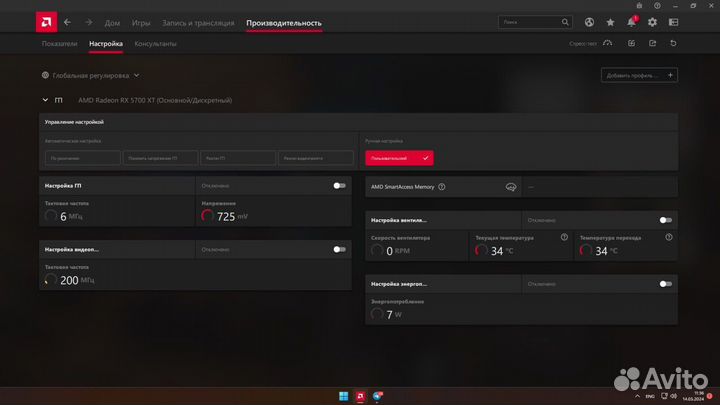Screen dimensions: 720x405
Task: Click the reset settings circular arrow icon
Action: pyautogui.click(x=673, y=43)
